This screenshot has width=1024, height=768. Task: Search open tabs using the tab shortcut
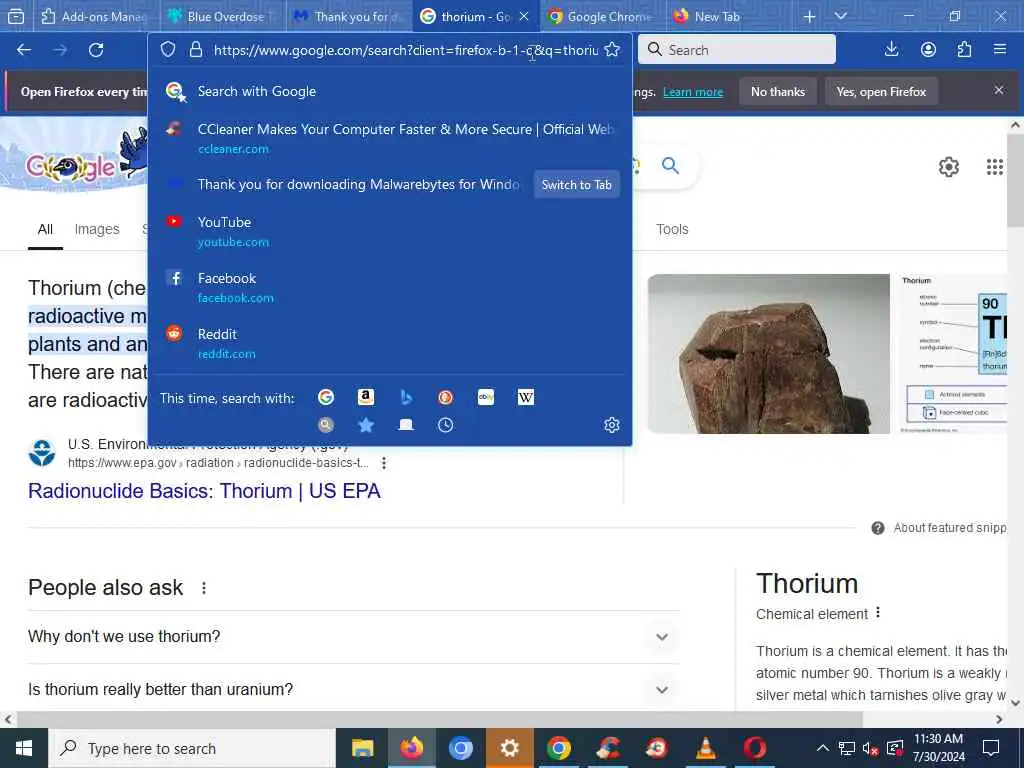(x=406, y=425)
